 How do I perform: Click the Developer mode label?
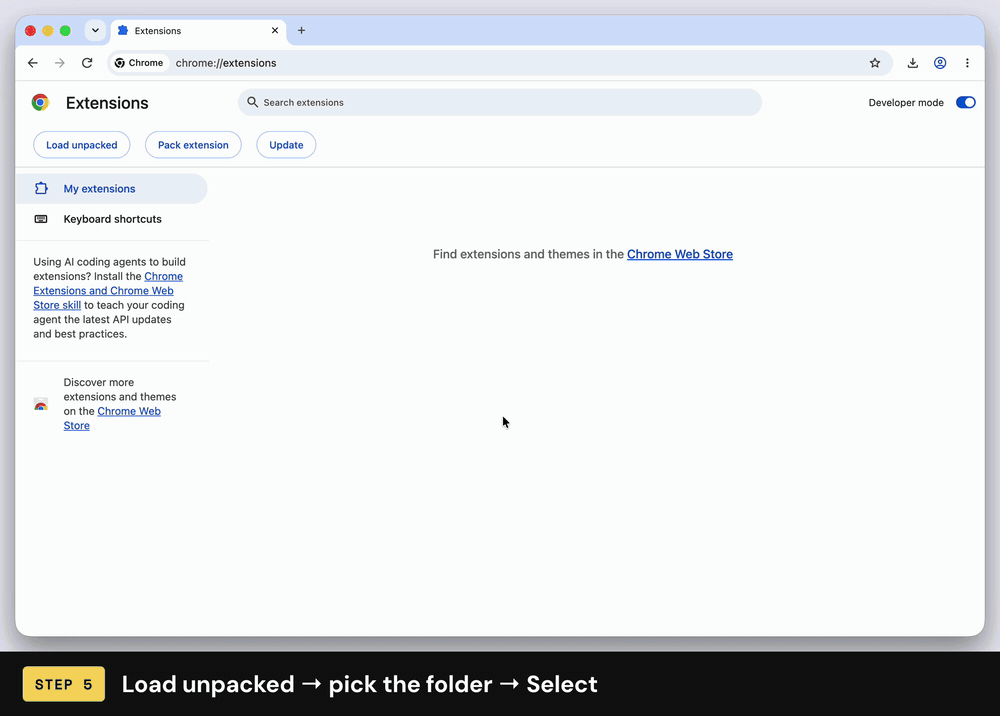[x=906, y=103]
